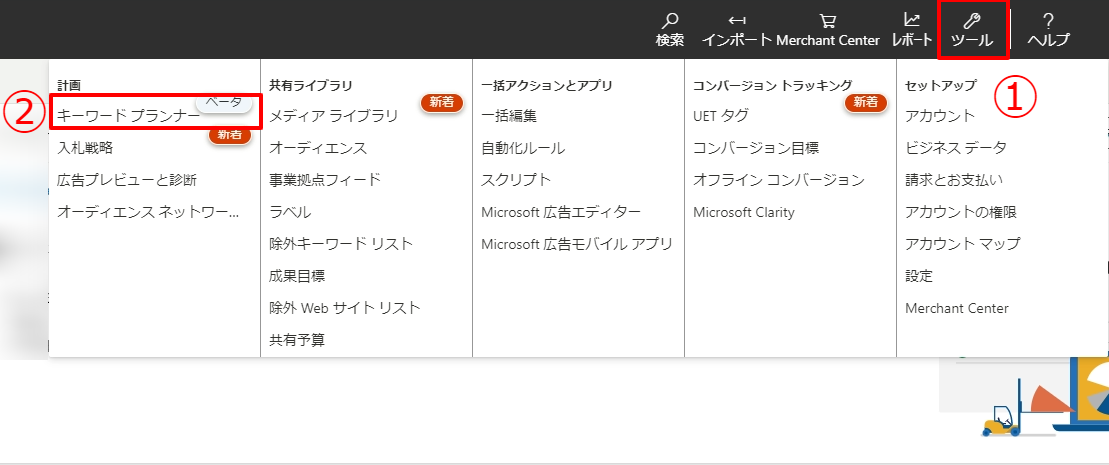The width and height of the screenshot is (1109, 465).
Task: Select UET タグ entry
Action: pyautogui.click(x=720, y=116)
